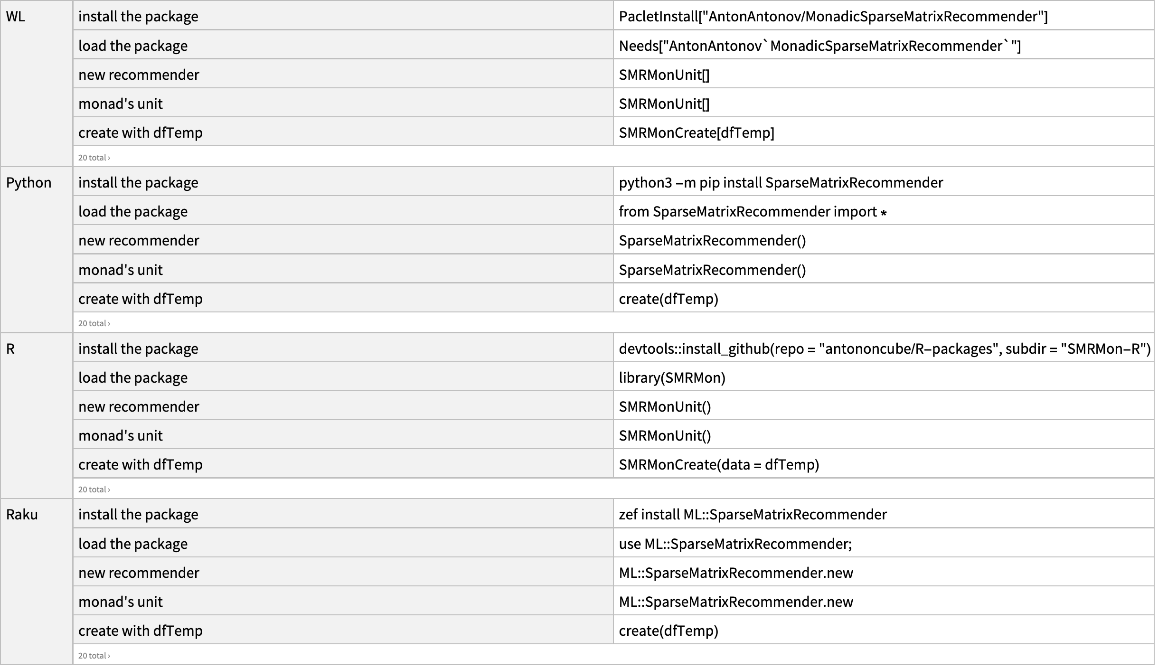Image resolution: width=1156 pixels, height=666 pixels.
Task: Select 'python3 -m pip install SparseMatrixRecommender' cell
Action: [781, 183]
